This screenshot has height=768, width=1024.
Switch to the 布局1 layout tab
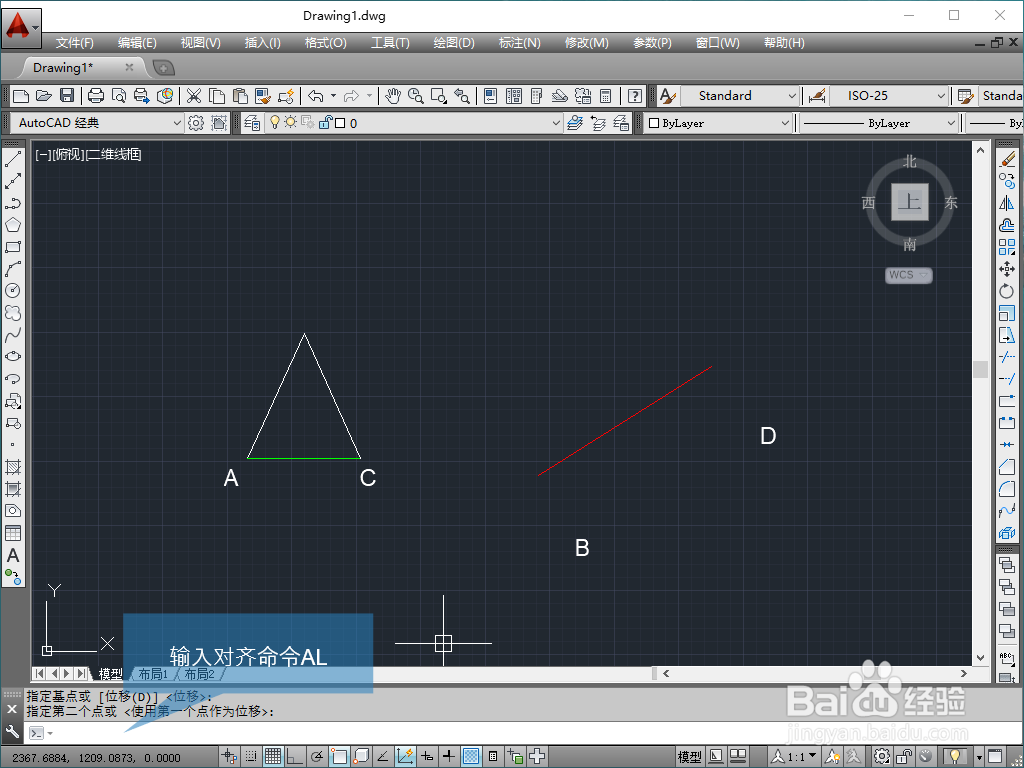tap(153, 673)
